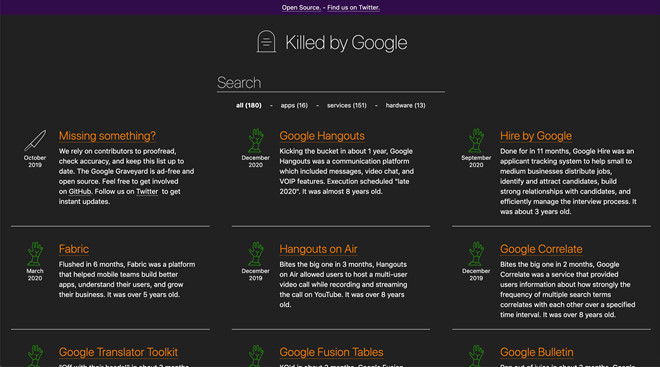The image size is (660, 367).
Task: Open the Google Translator Toolkit heading link
Action: [118, 352]
